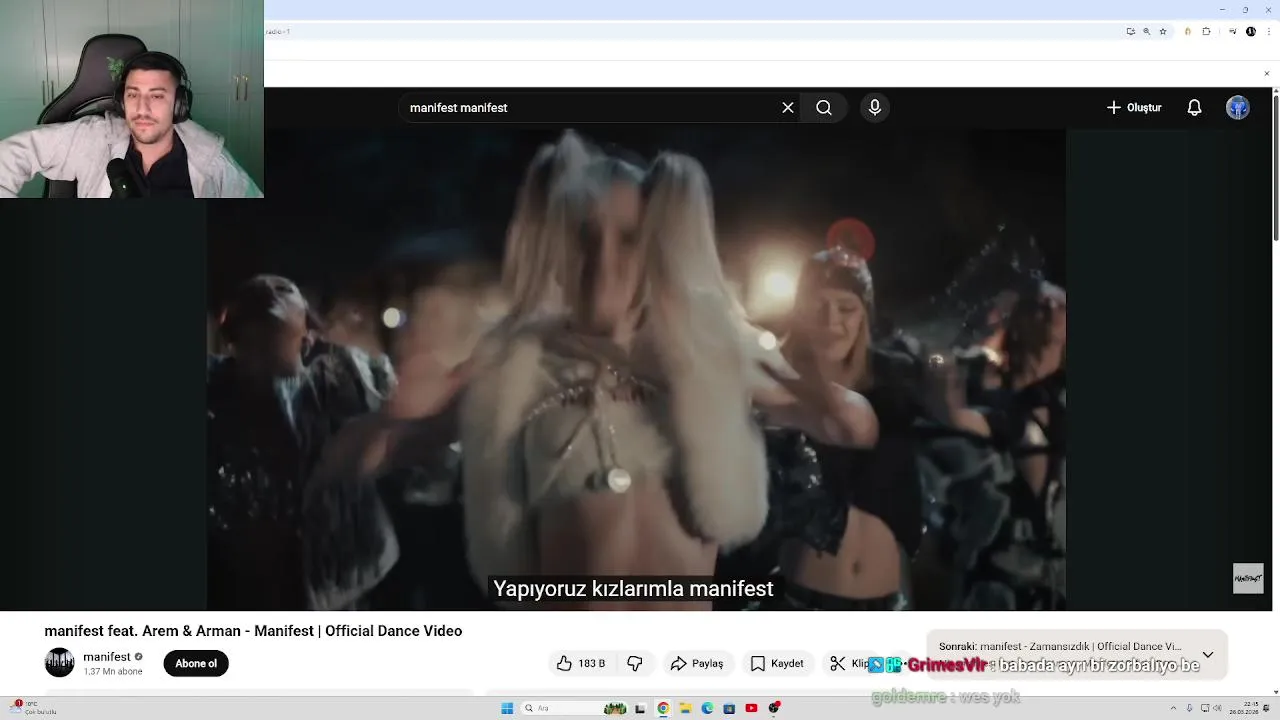Save the video with Kaydet
The height and width of the screenshot is (720, 1280).
[x=777, y=663]
